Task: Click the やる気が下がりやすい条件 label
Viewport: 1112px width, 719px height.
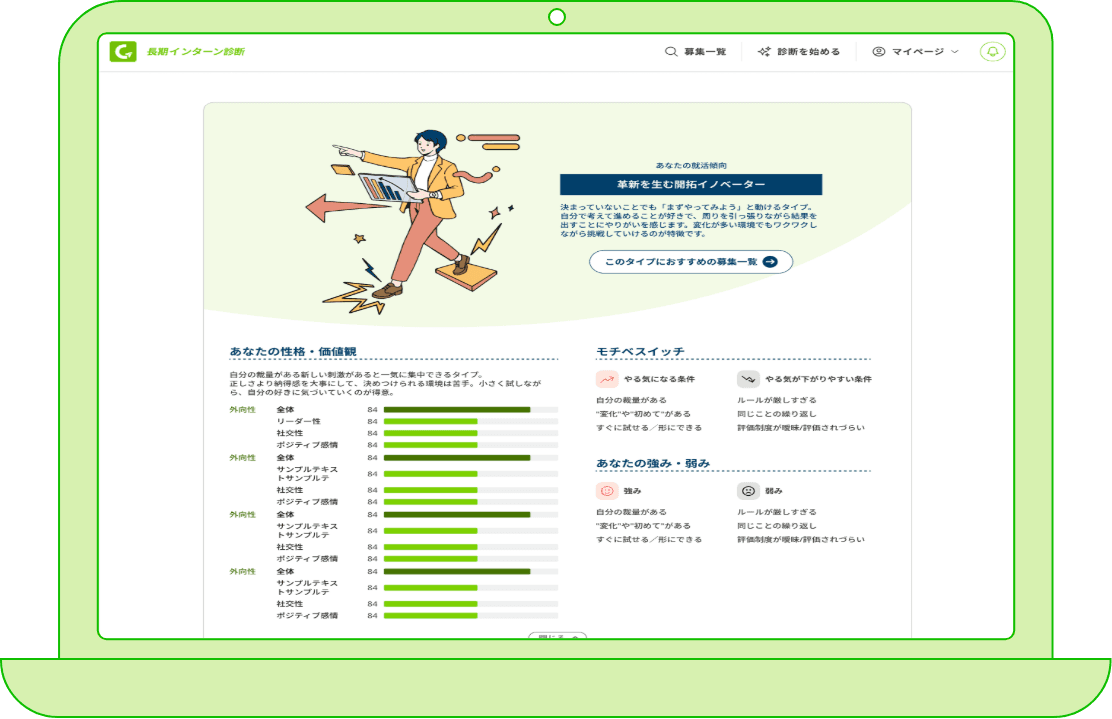Action: tap(818, 379)
